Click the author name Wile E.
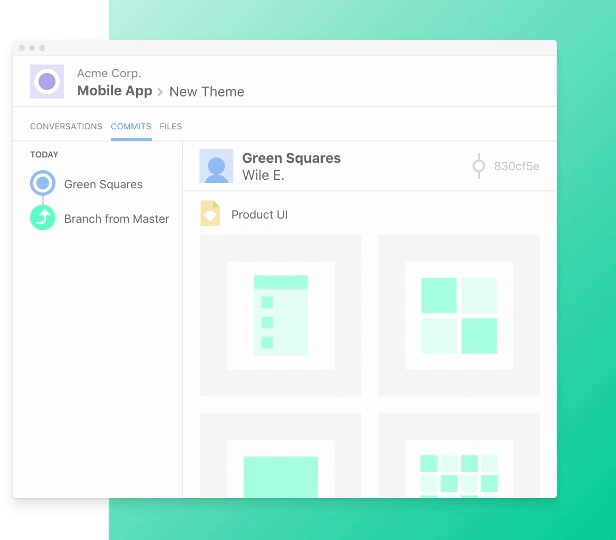 pos(263,175)
